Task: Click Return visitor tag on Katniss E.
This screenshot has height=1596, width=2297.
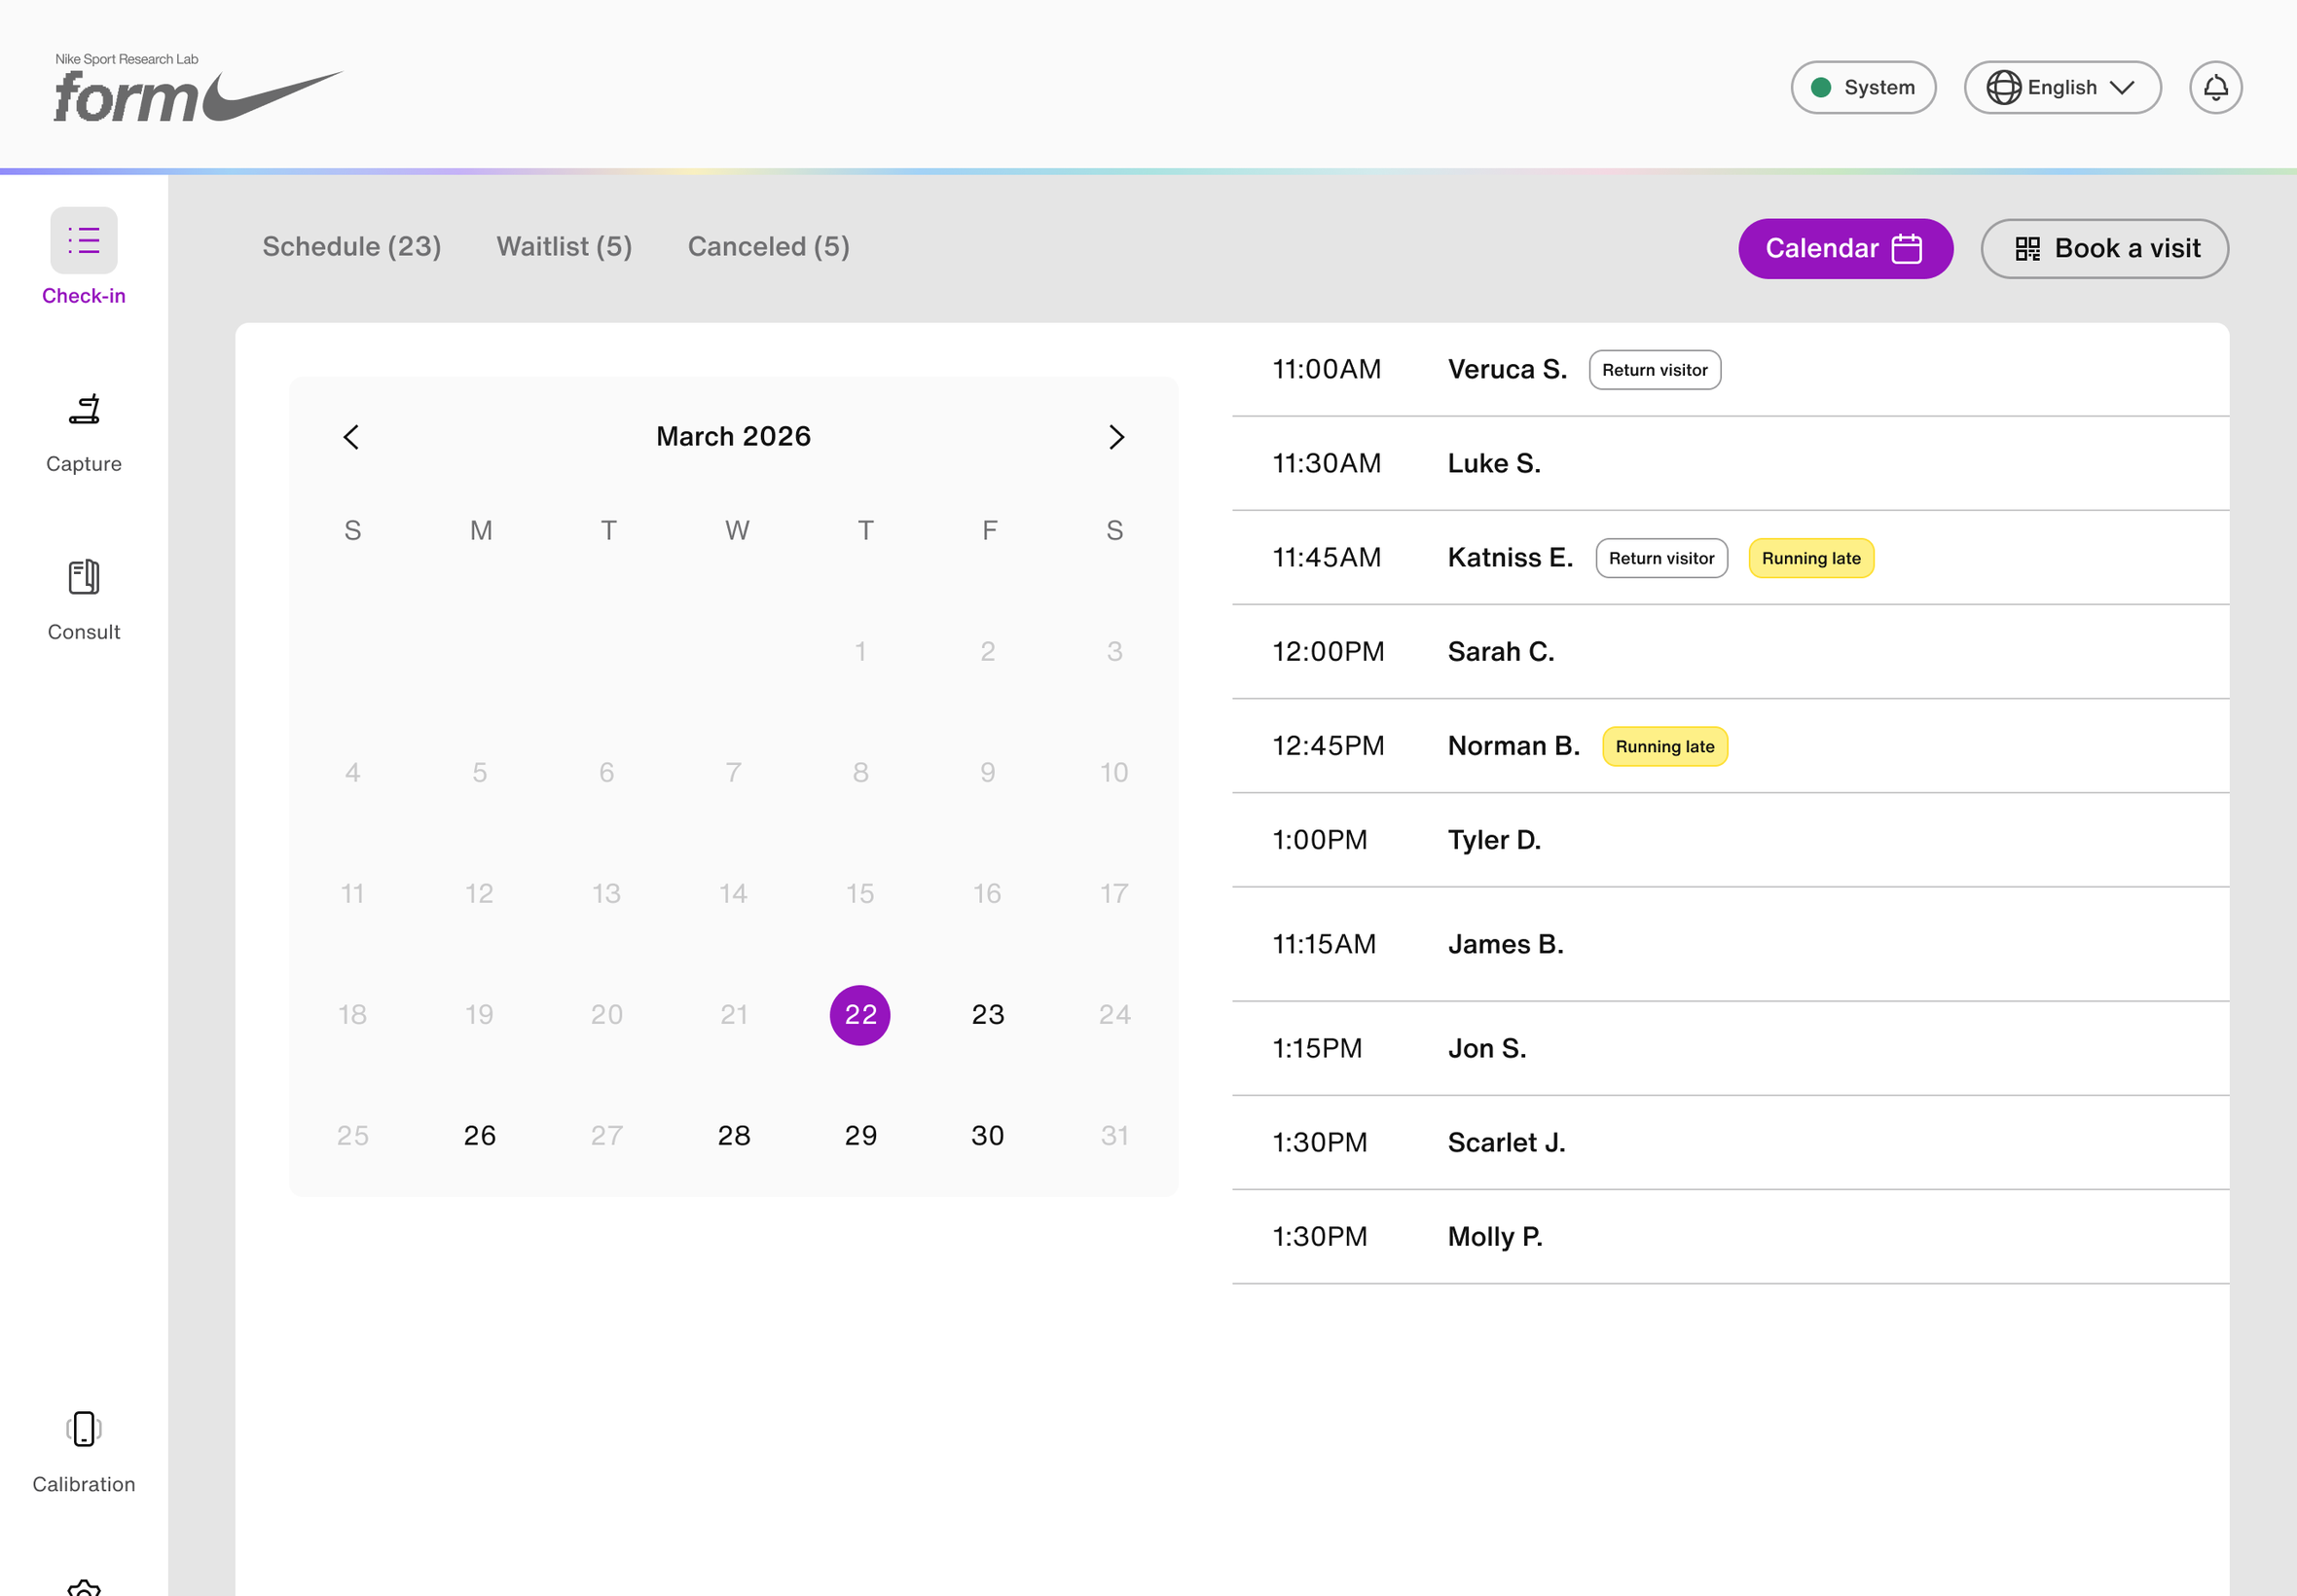Action: (1661, 558)
